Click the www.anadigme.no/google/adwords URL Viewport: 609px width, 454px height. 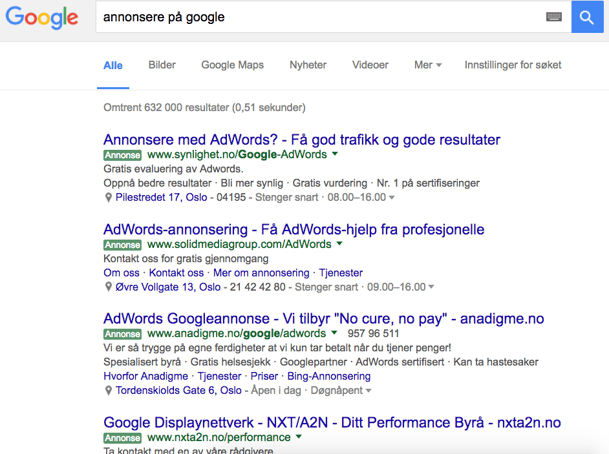[237, 333]
